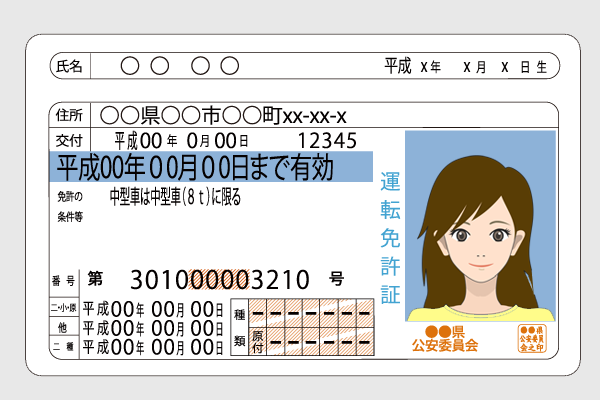Click the 他 row date

(x=152, y=327)
